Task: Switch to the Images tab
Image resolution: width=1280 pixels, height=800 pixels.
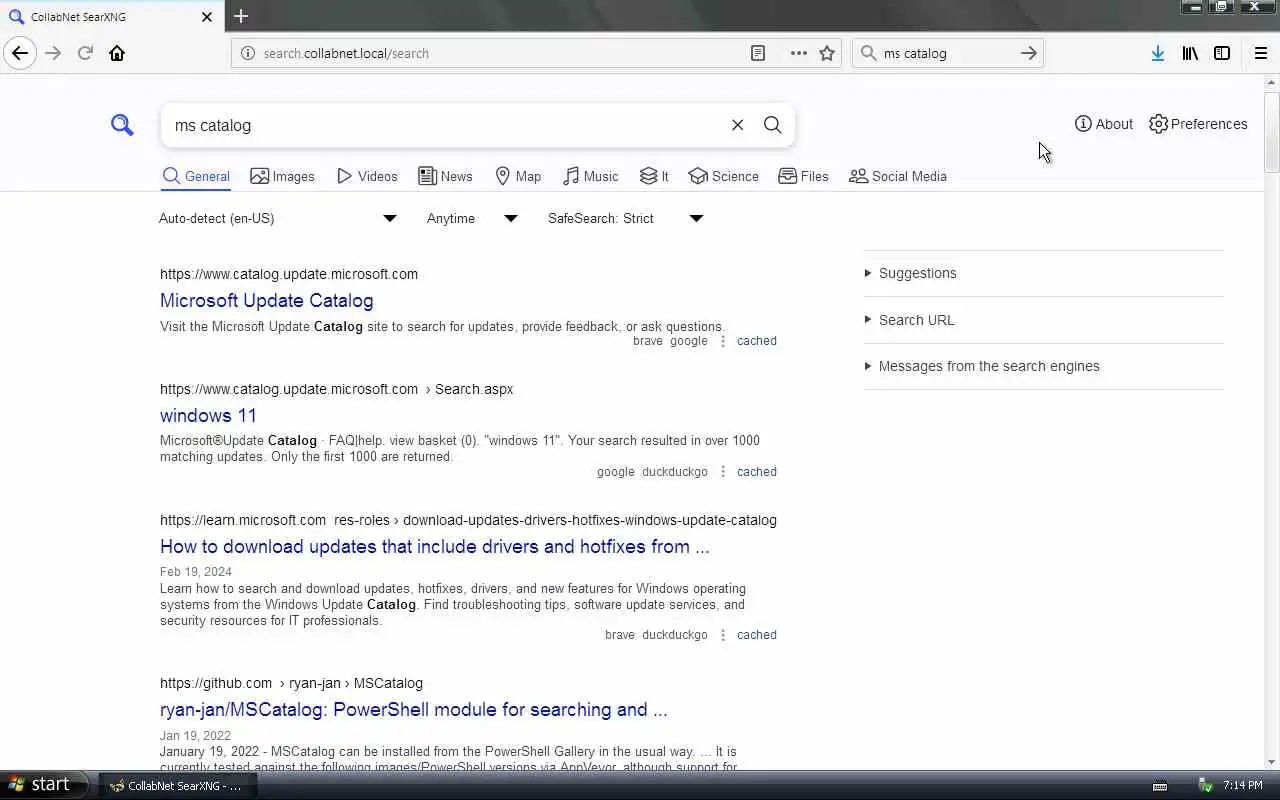Action: click(282, 176)
